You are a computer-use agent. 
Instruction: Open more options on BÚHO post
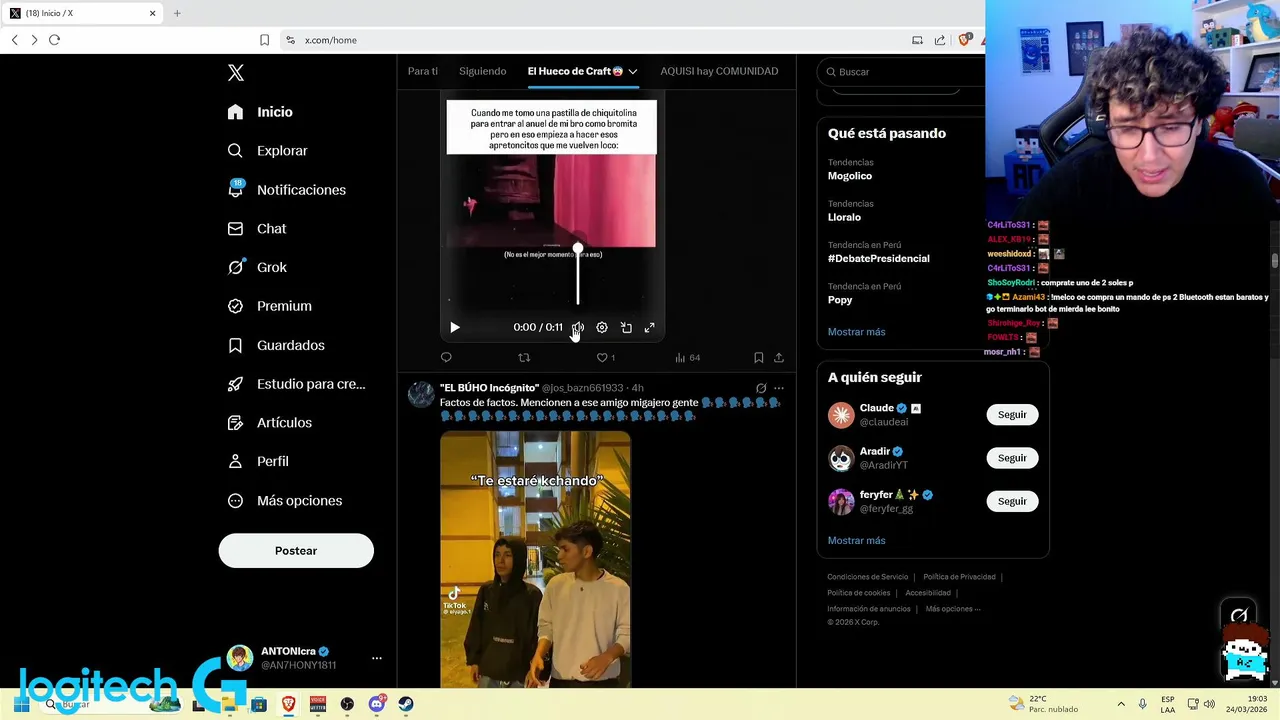point(779,388)
